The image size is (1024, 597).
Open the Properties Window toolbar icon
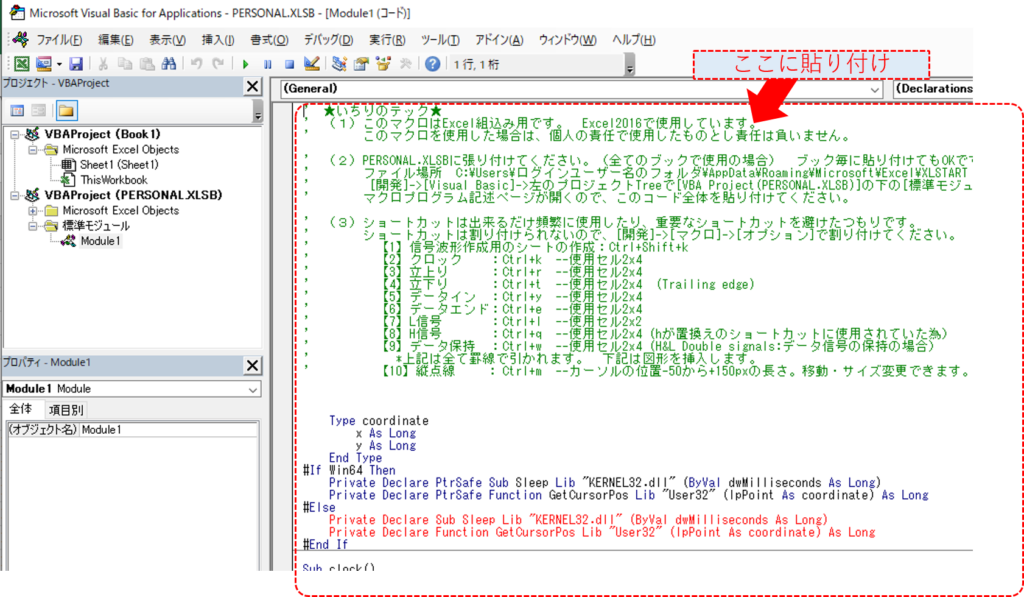click(360, 63)
